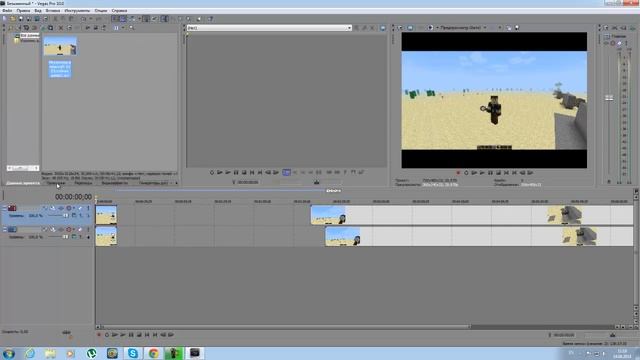This screenshot has width=640, height=360.
Task: Copy preview snapshot to clipboard
Action: coord(509,28)
